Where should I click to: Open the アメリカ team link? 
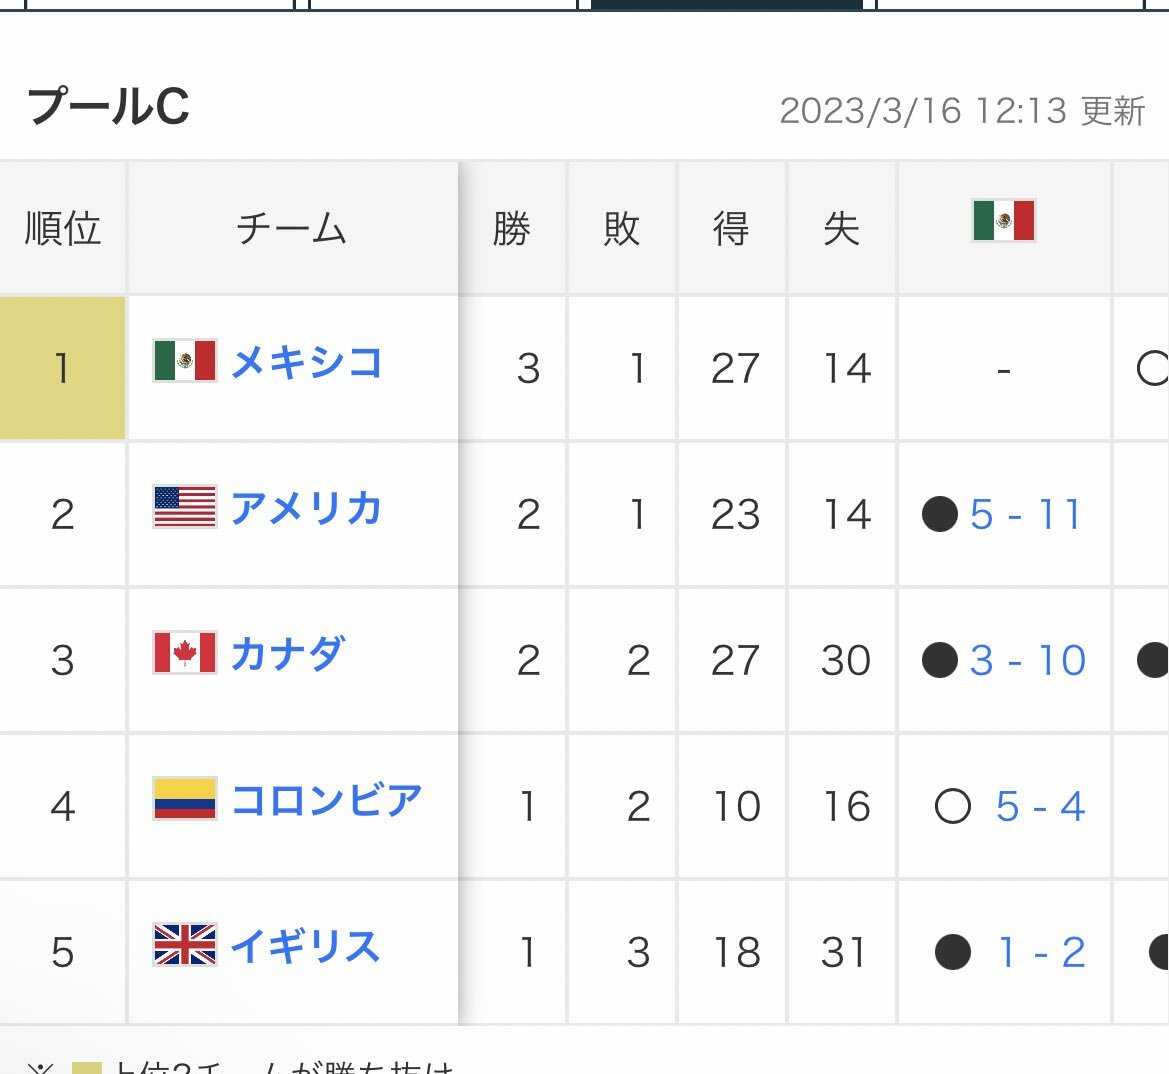point(306,509)
